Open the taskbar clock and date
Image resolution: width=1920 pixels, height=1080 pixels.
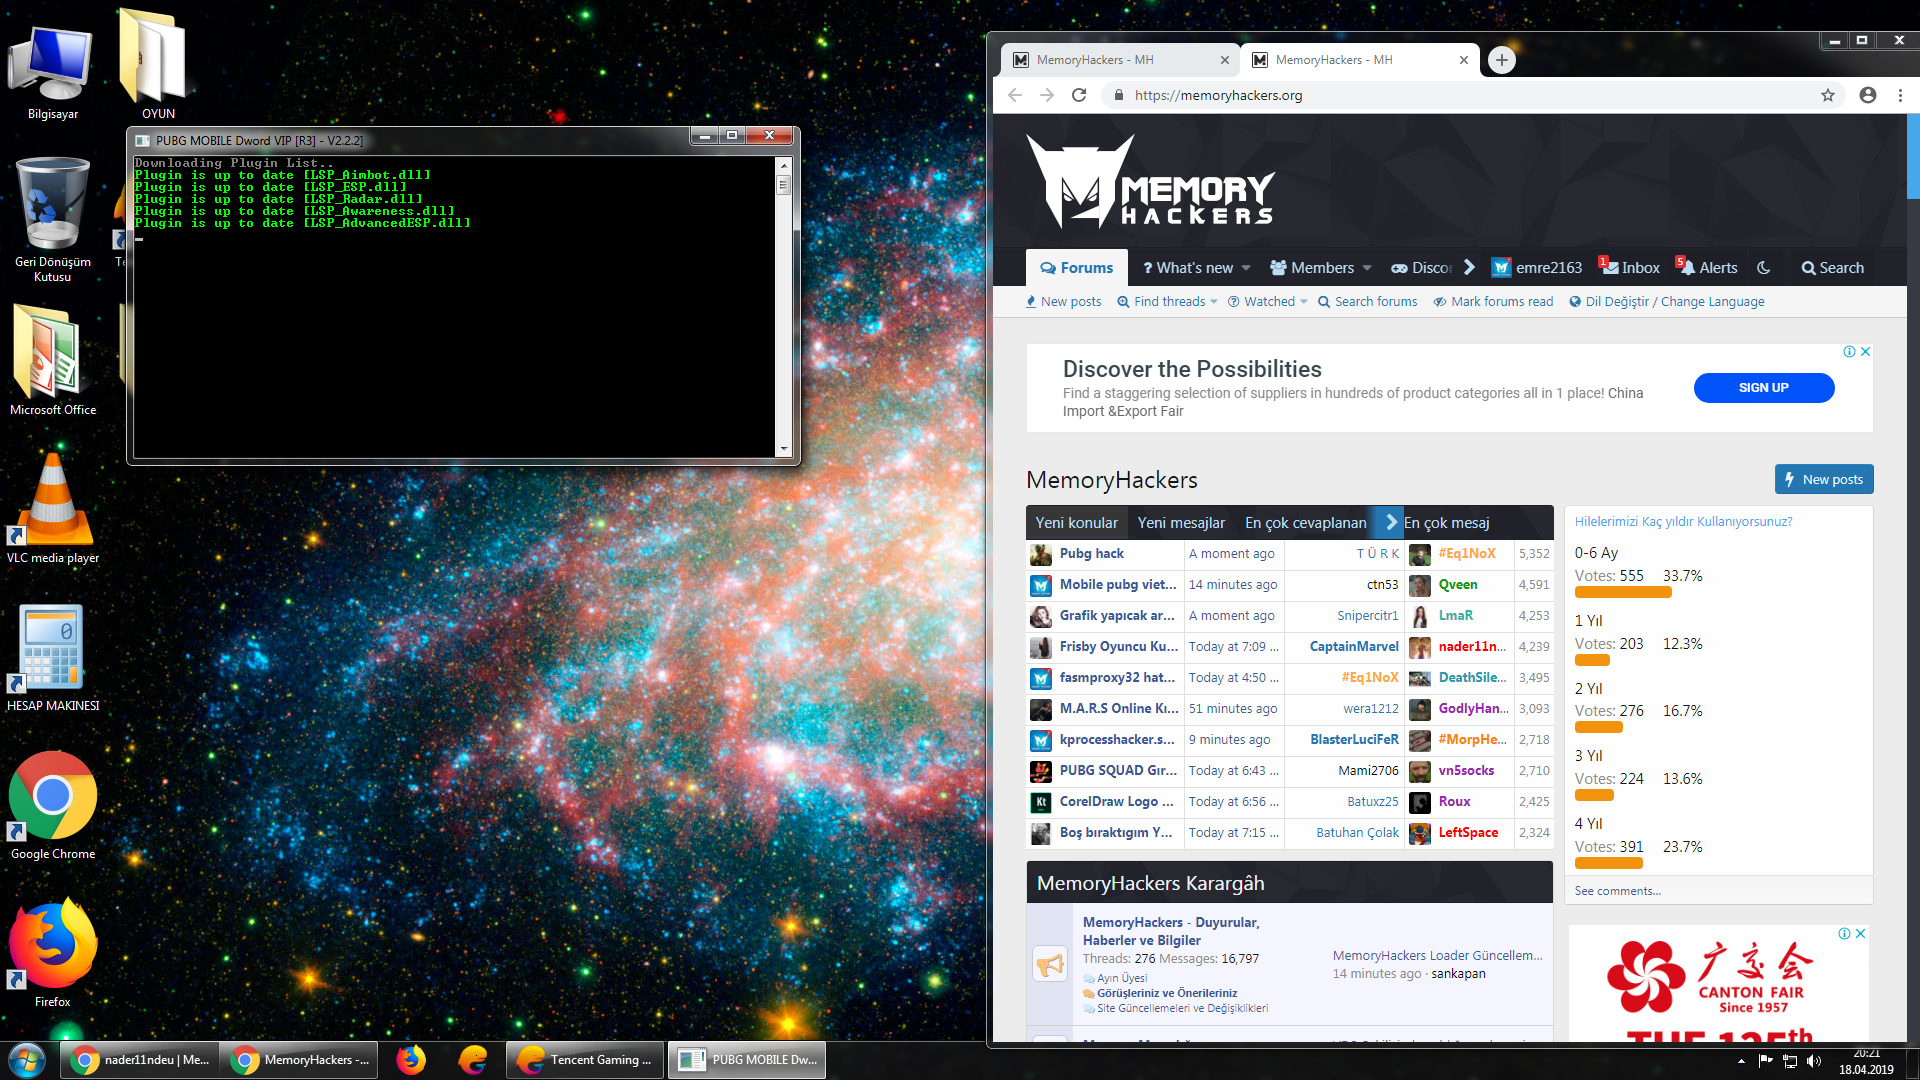point(1866,1061)
